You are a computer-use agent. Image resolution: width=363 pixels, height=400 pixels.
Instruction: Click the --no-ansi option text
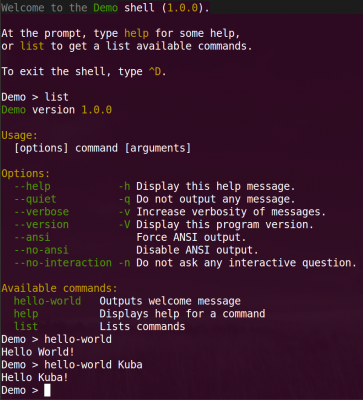pyautogui.click(x=41, y=250)
